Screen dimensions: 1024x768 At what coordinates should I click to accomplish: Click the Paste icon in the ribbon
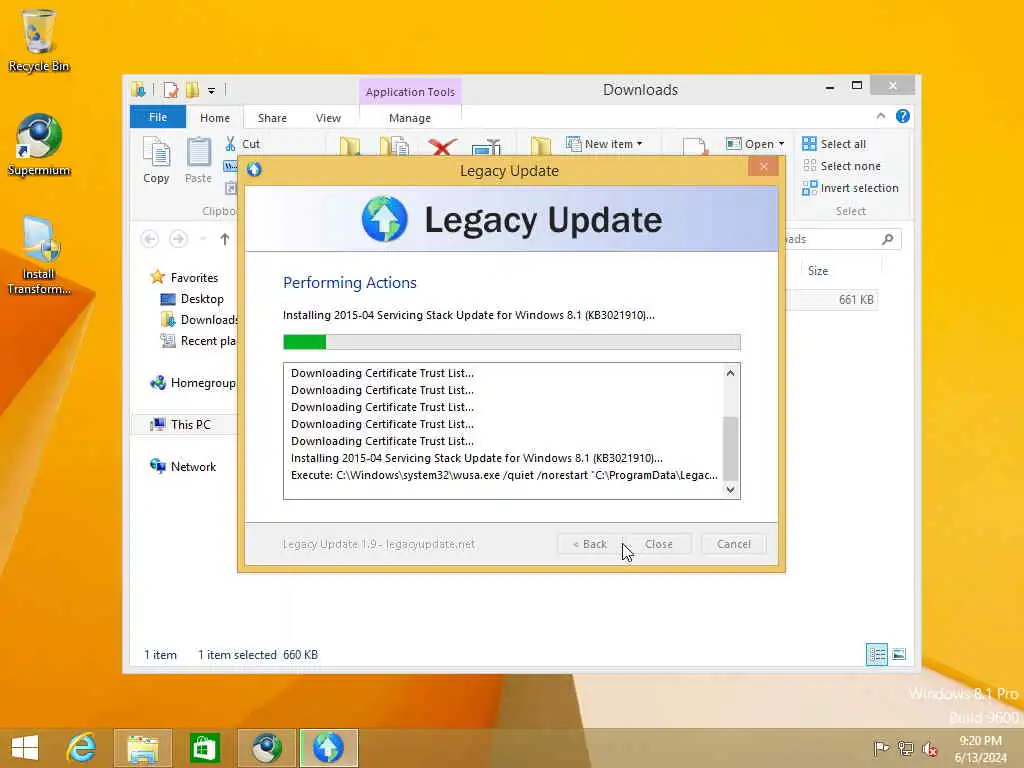[198, 159]
